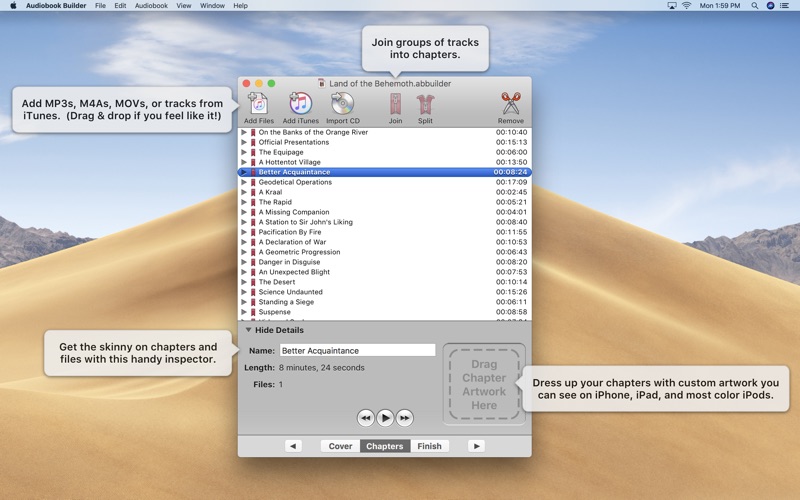The height and width of the screenshot is (500, 800).
Task: Switch to the Finish tab
Action: click(430, 446)
